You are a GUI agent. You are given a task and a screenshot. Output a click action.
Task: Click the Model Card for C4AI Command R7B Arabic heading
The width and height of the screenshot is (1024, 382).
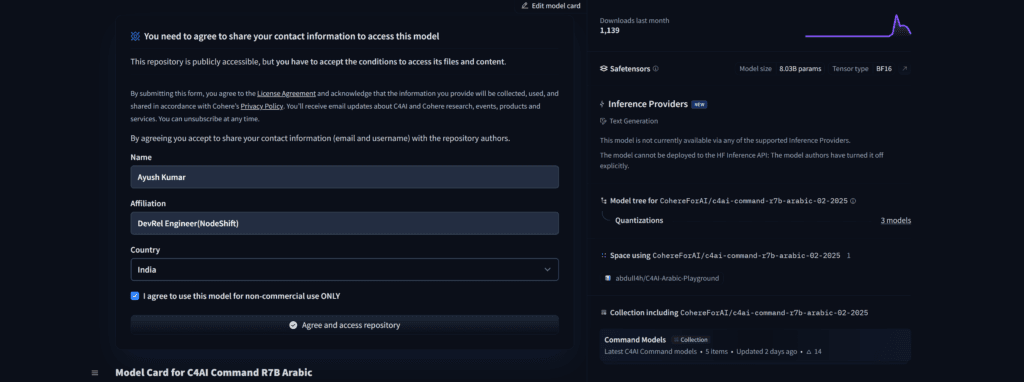214,372
